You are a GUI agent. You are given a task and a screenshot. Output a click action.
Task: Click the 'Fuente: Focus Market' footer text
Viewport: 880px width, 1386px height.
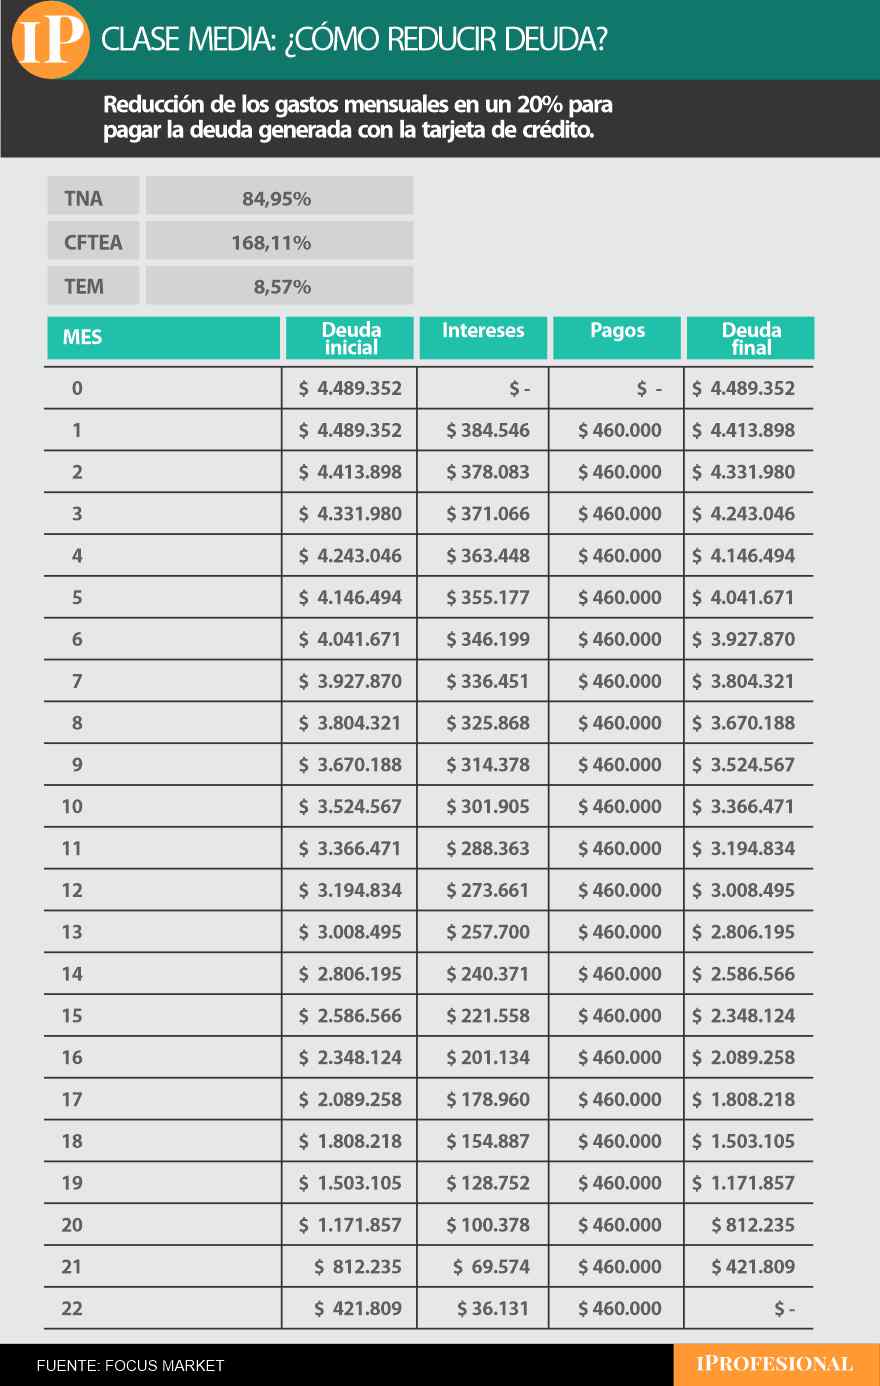pyautogui.click(x=130, y=1365)
